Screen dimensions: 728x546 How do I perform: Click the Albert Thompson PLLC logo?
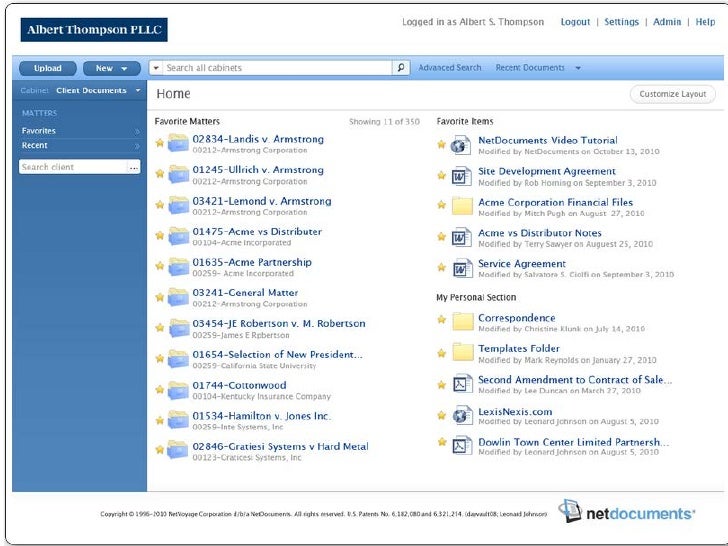coord(94,30)
